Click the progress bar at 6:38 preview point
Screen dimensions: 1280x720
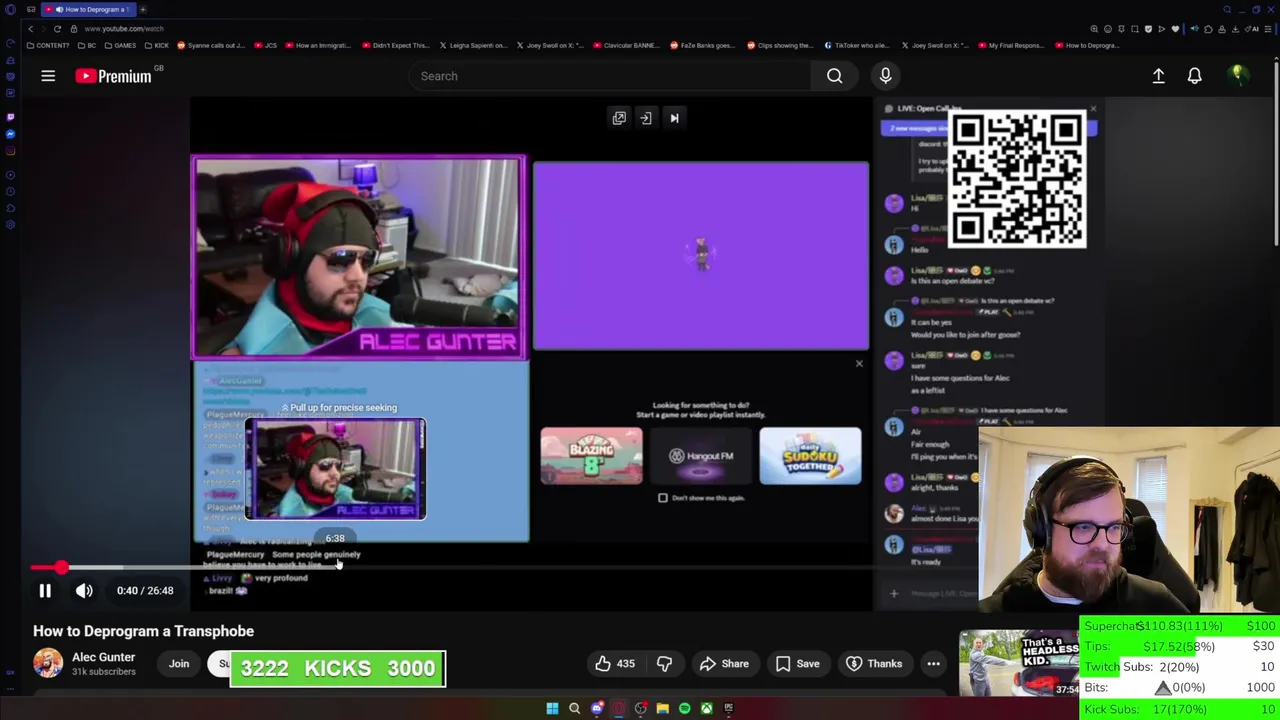335,568
